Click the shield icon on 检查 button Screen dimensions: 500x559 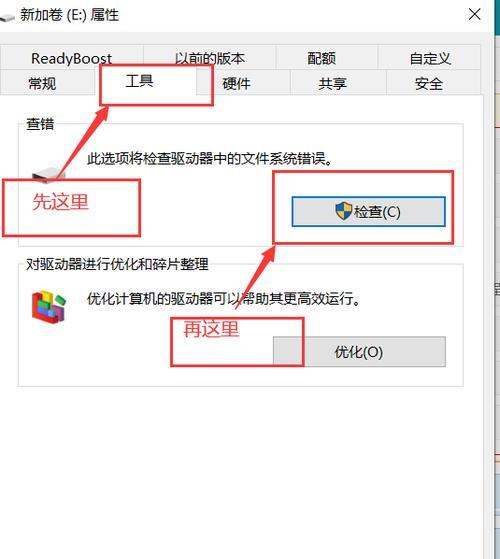tap(344, 211)
